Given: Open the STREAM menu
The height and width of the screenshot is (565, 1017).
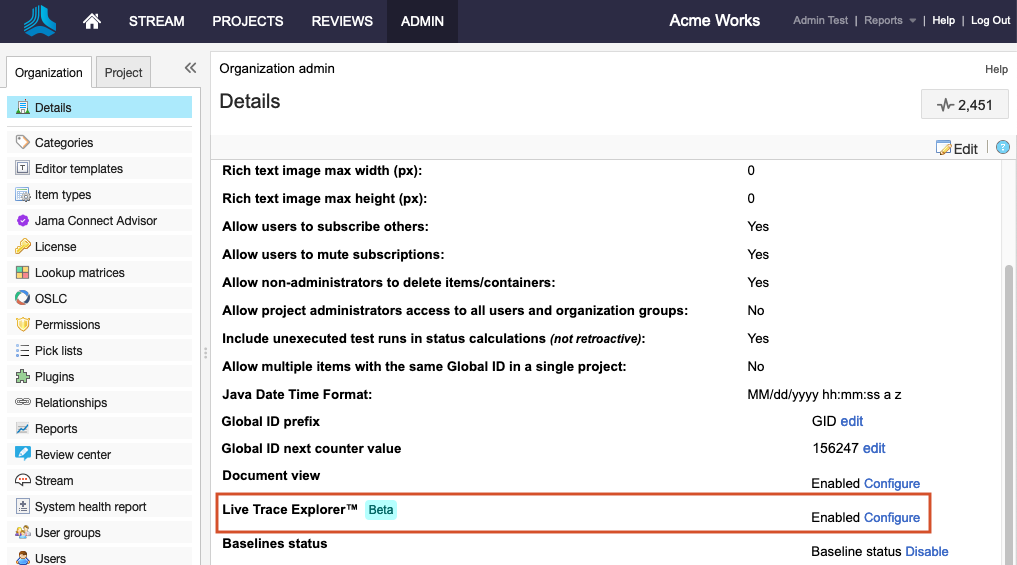Looking at the screenshot, I should point(156,21).
